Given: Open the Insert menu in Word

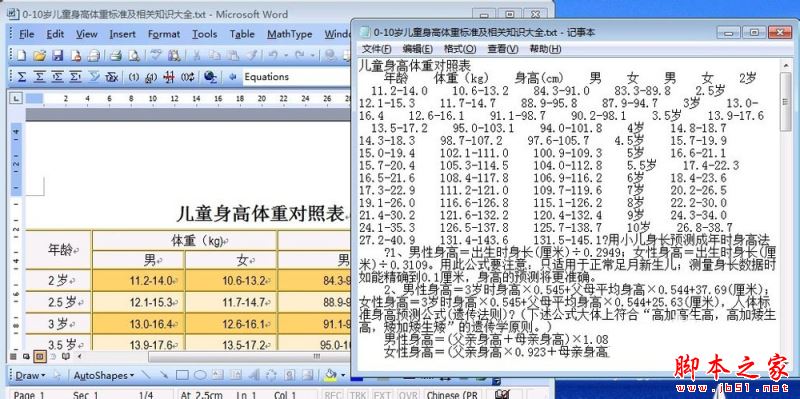Looking at the screenshot, I should point(122,34).
